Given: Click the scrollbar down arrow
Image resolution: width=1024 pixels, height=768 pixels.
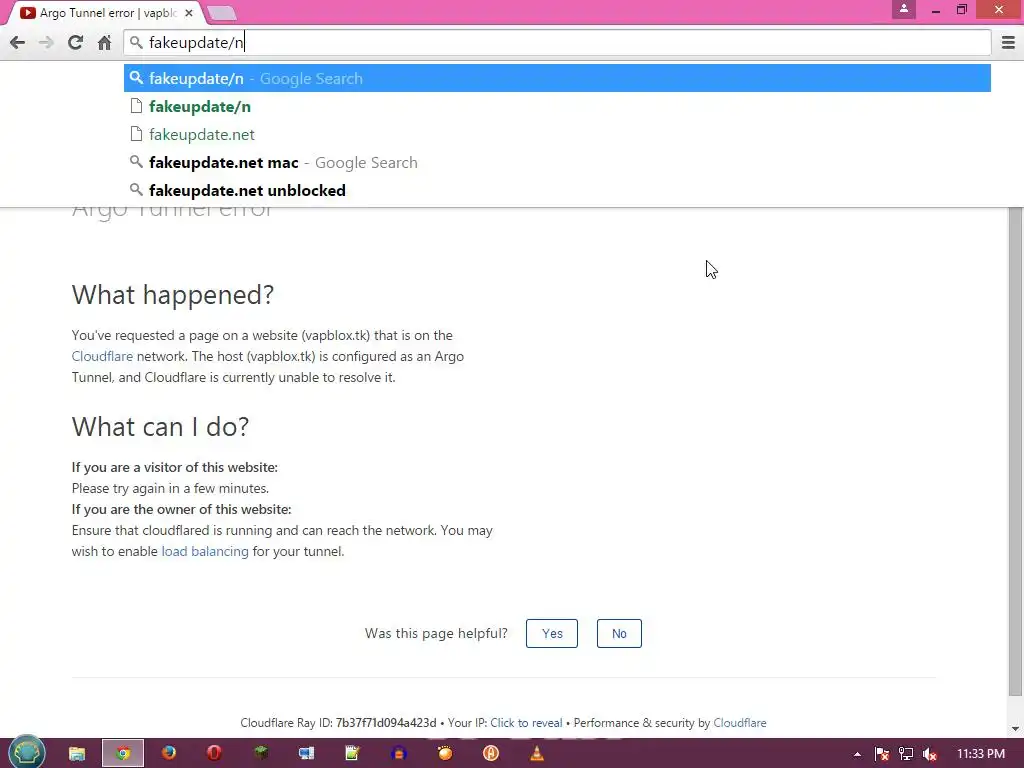Looking at the screenshot, I should tap(1016, 729).
